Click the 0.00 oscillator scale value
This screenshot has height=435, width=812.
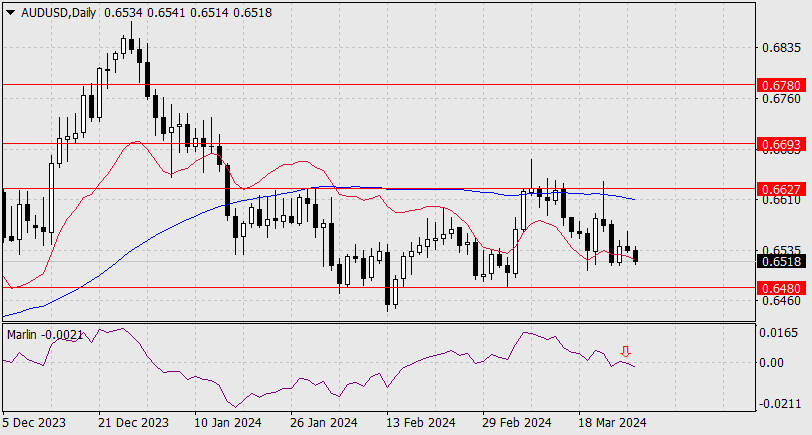[771, 362]
